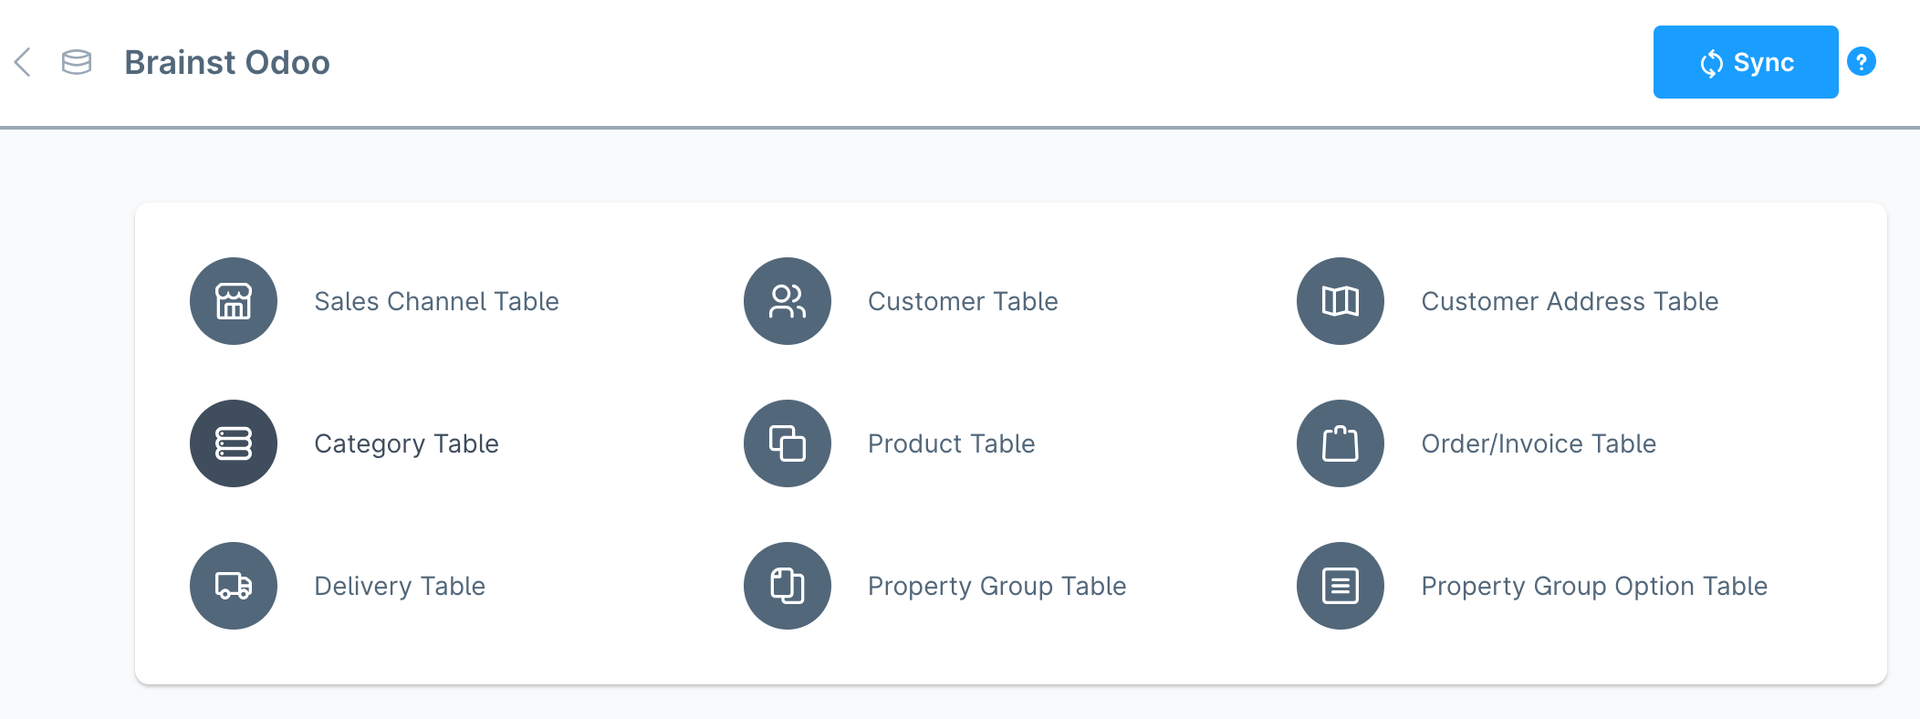This screenshot has width=1920, height=719.
Task: Click the Delivery Table truck icon
Action: (x=233, y=586)
